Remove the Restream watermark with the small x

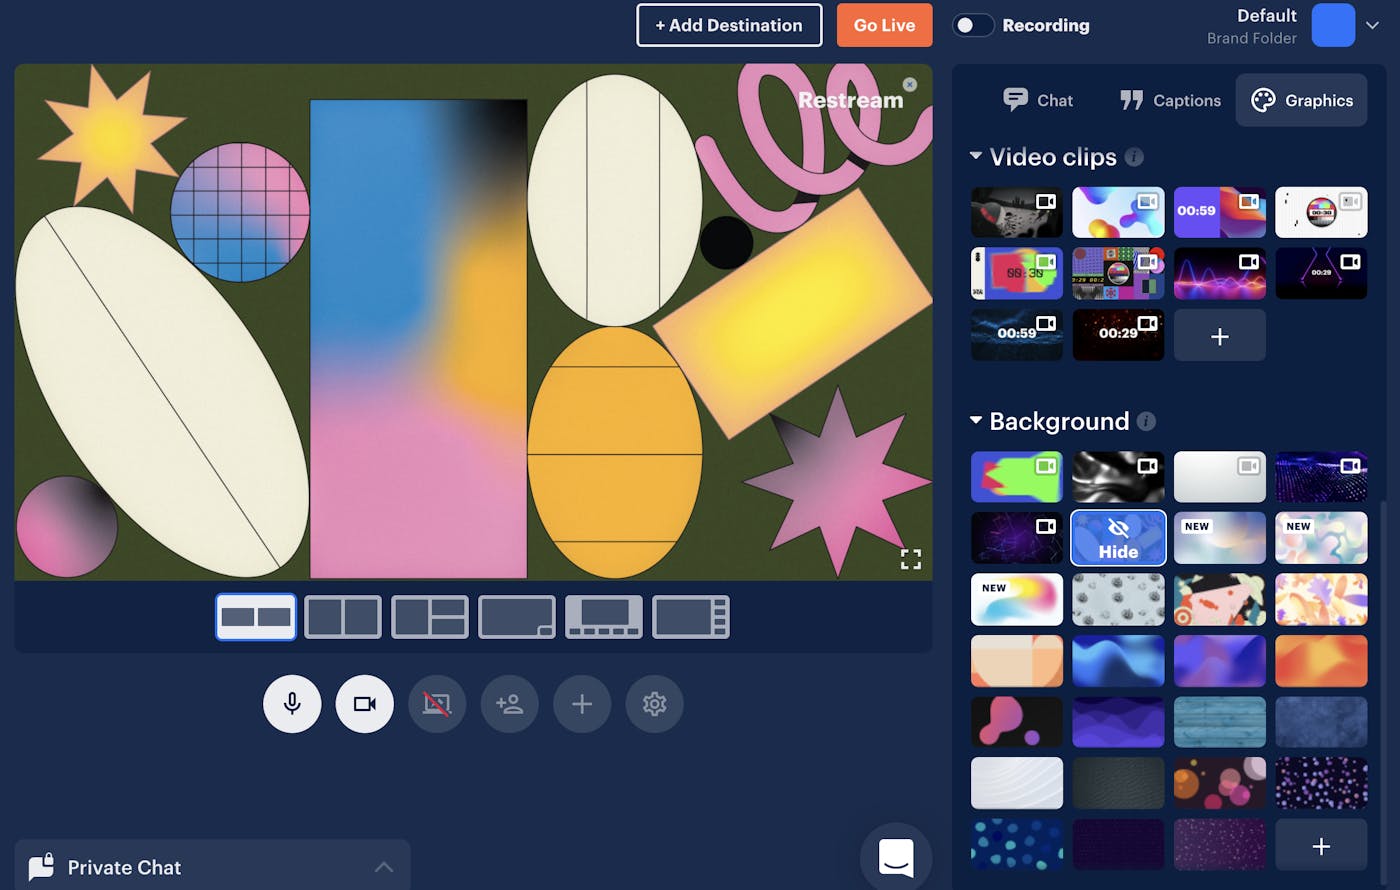[x=909, y=85]
